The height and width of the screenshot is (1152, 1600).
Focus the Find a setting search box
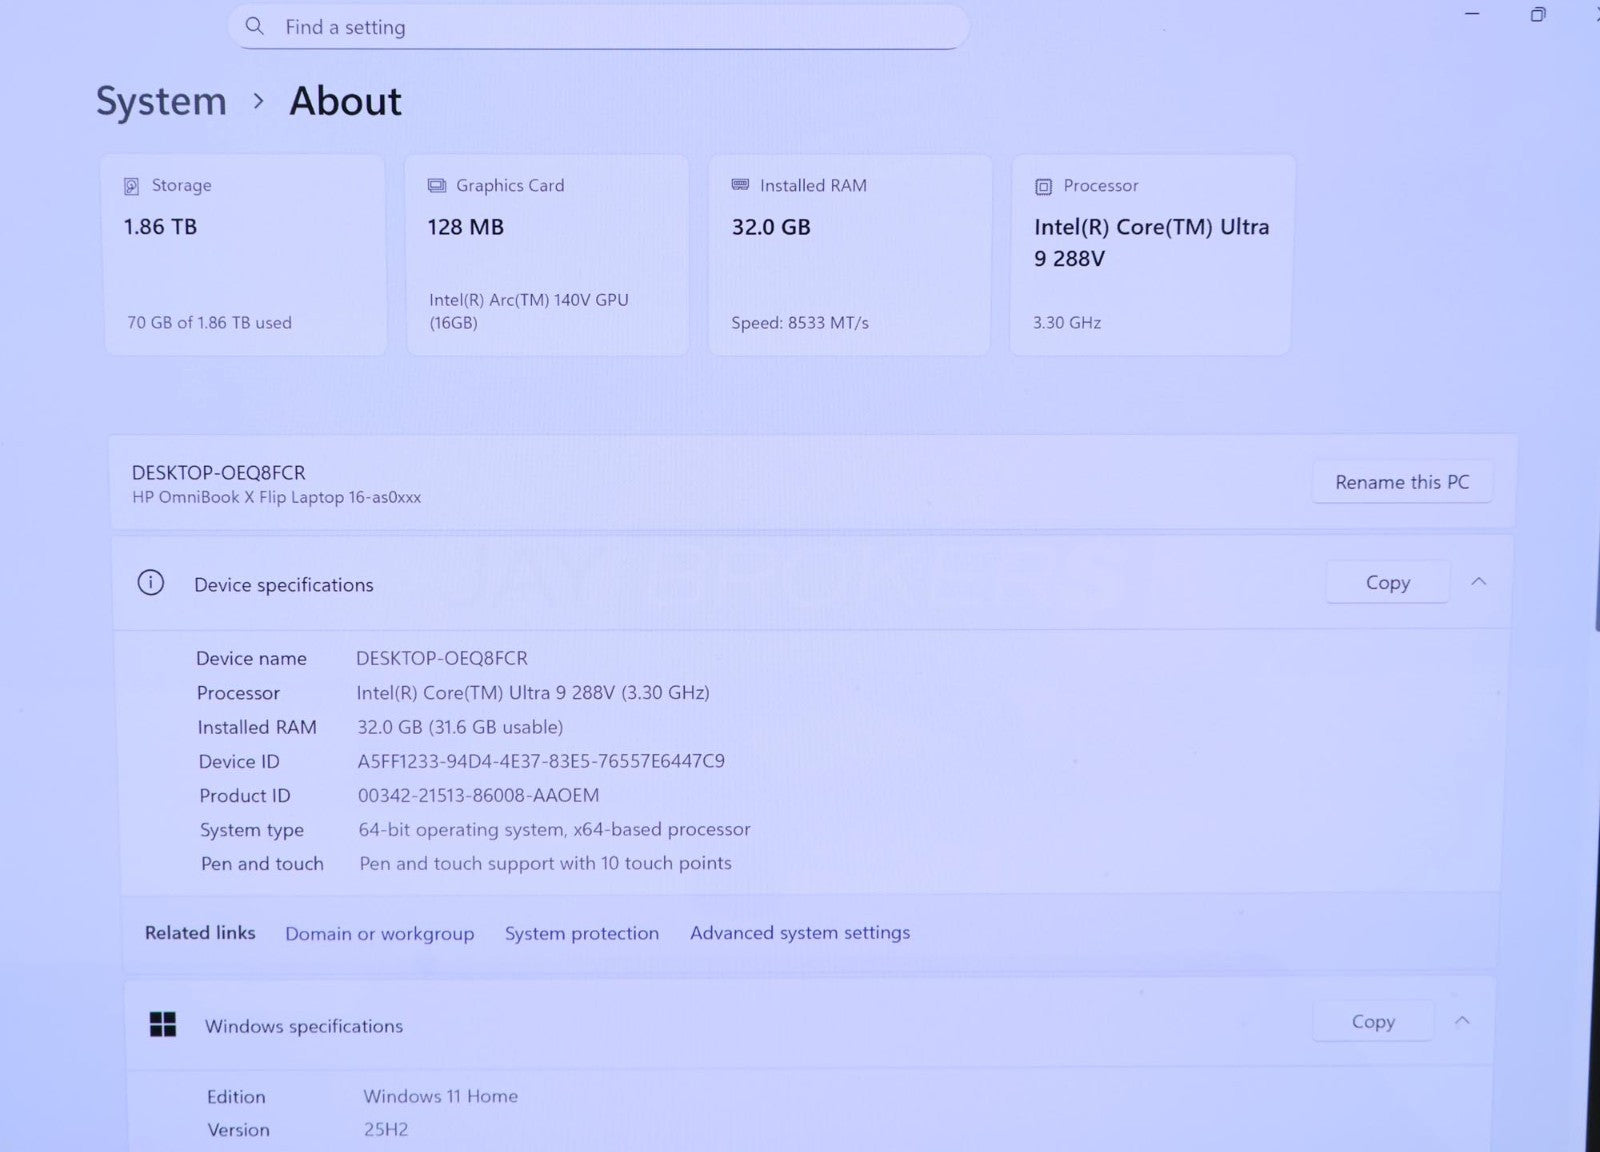[600, 27]
